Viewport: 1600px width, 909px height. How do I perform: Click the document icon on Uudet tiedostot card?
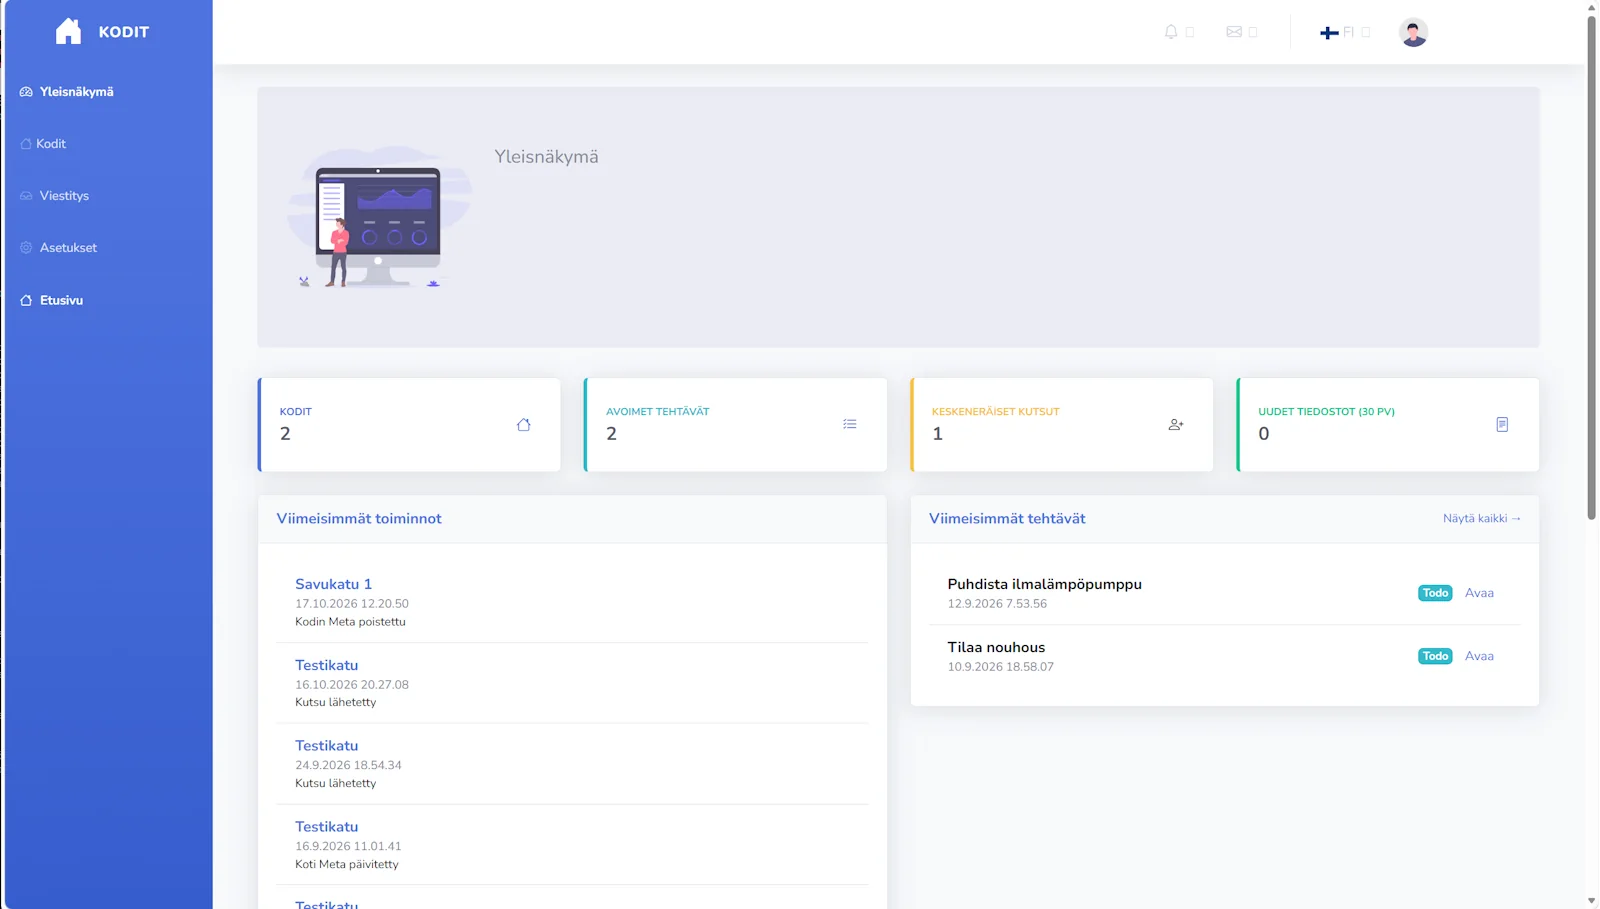1502,425
